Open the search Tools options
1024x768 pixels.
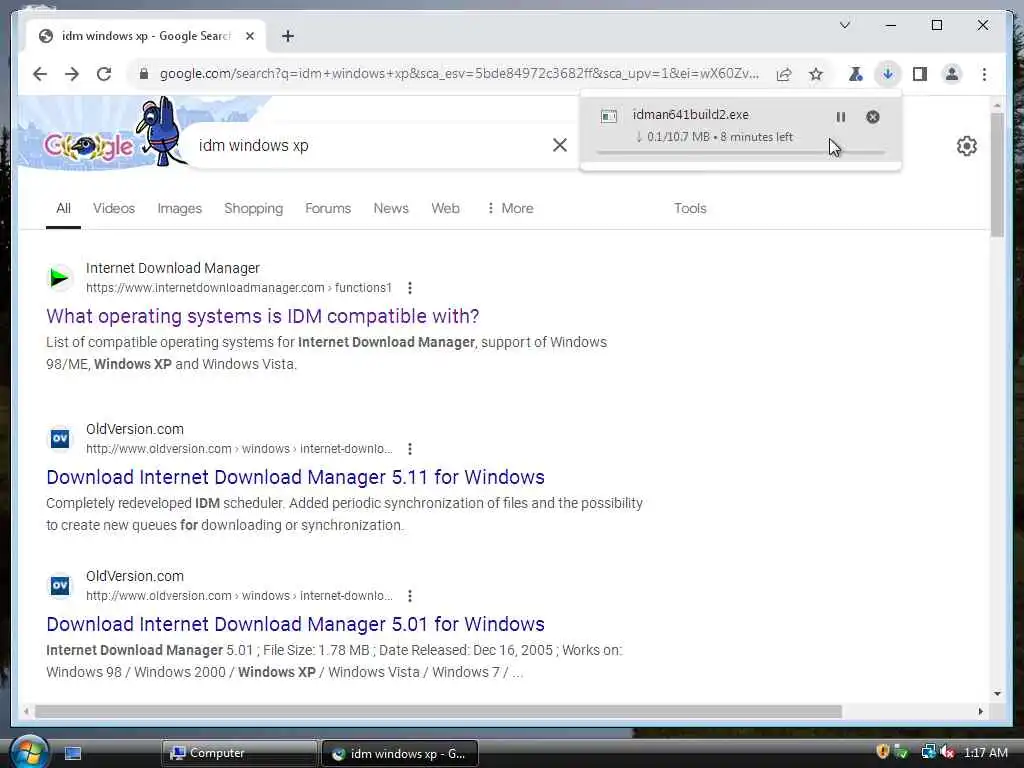click(690, 208)
